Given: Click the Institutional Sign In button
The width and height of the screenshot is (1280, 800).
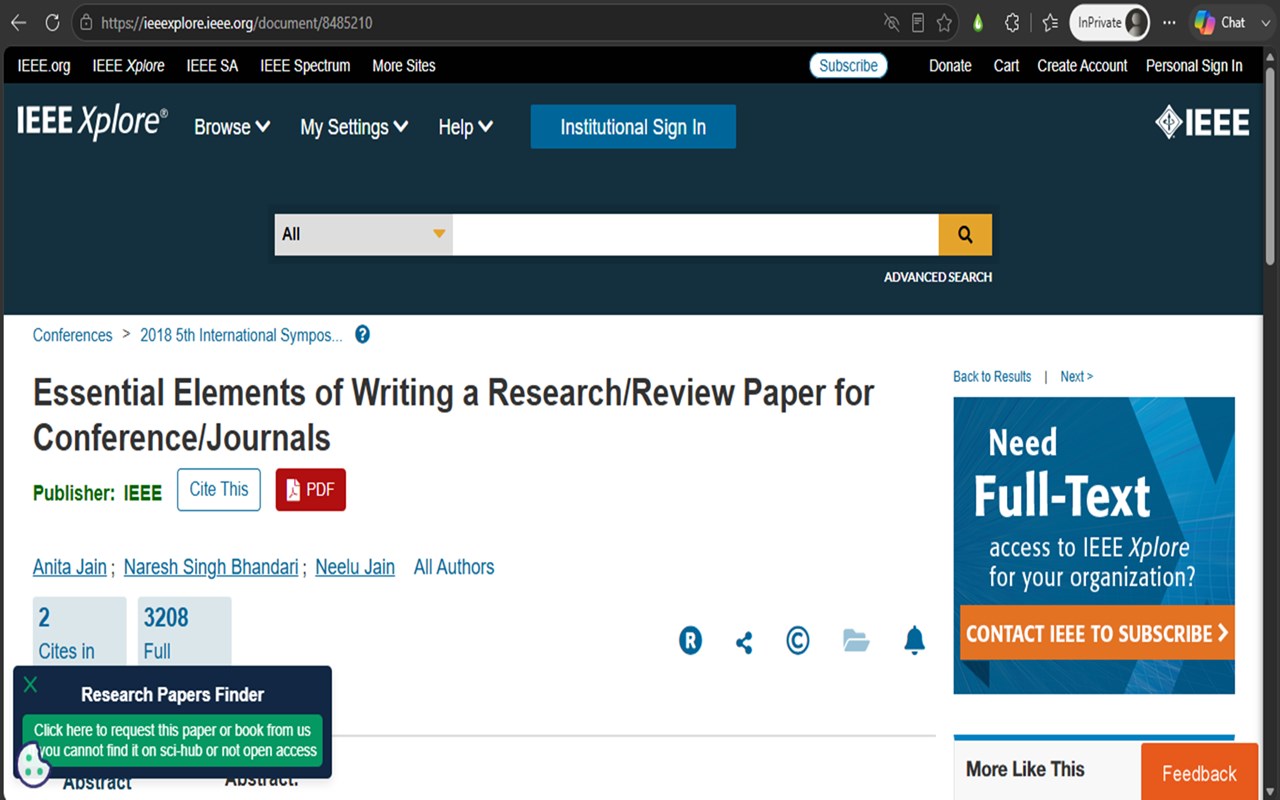Looking at the screenshot, I should 633,127.
